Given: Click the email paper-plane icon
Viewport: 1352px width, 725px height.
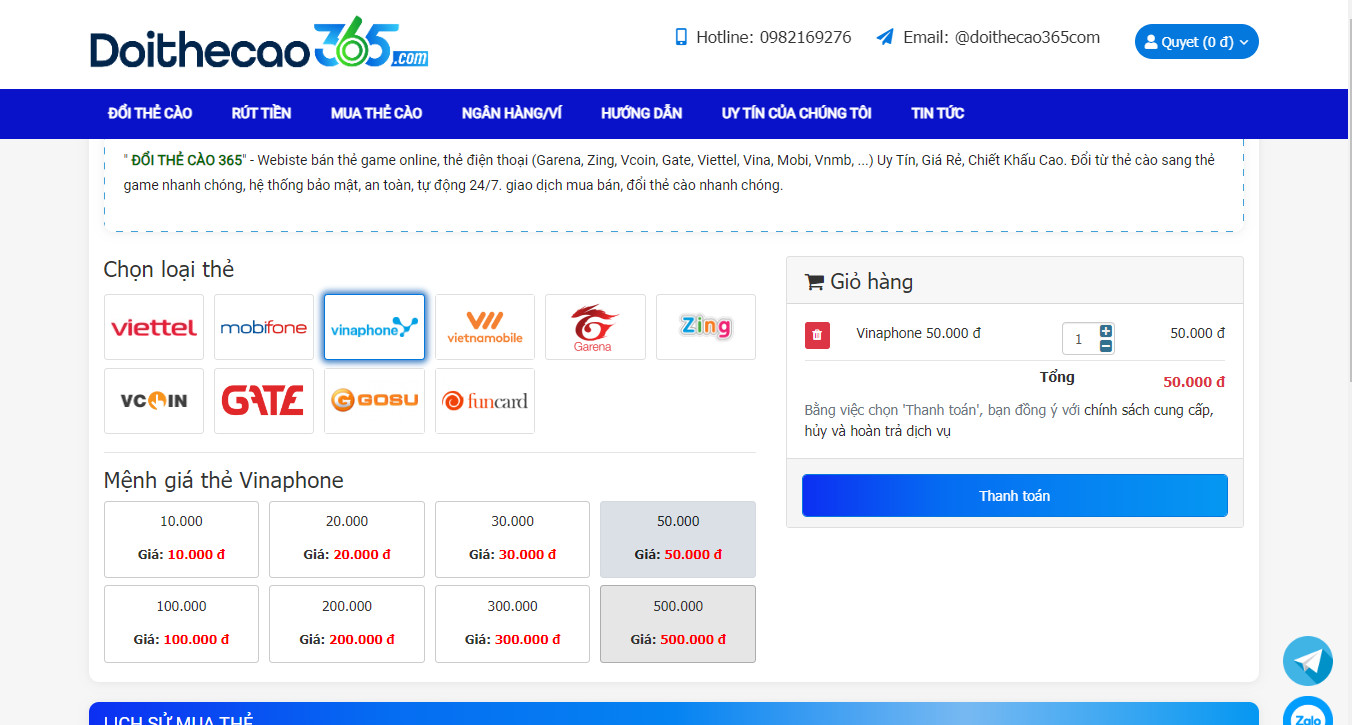Looking at the screenshot, I should tap(885, 37).
